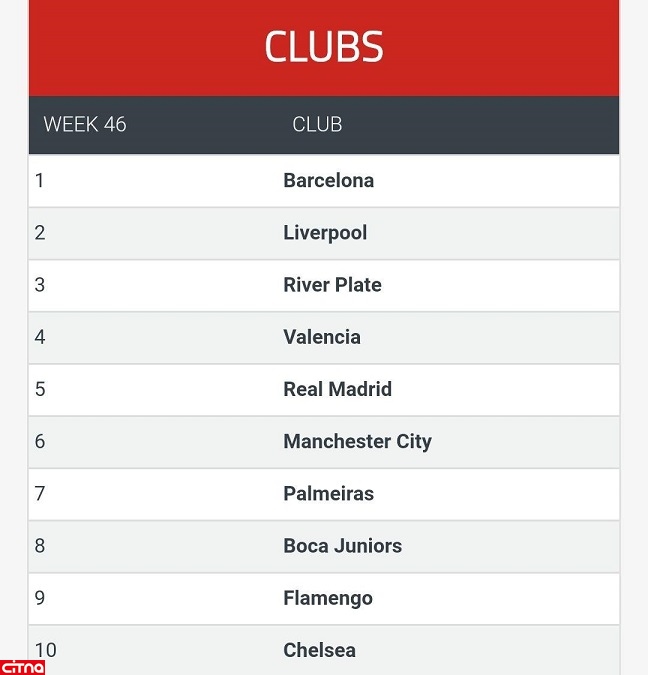Click the Flamengo club name
Viewport: 648px width, 675px height.
[x=327, y=598]
